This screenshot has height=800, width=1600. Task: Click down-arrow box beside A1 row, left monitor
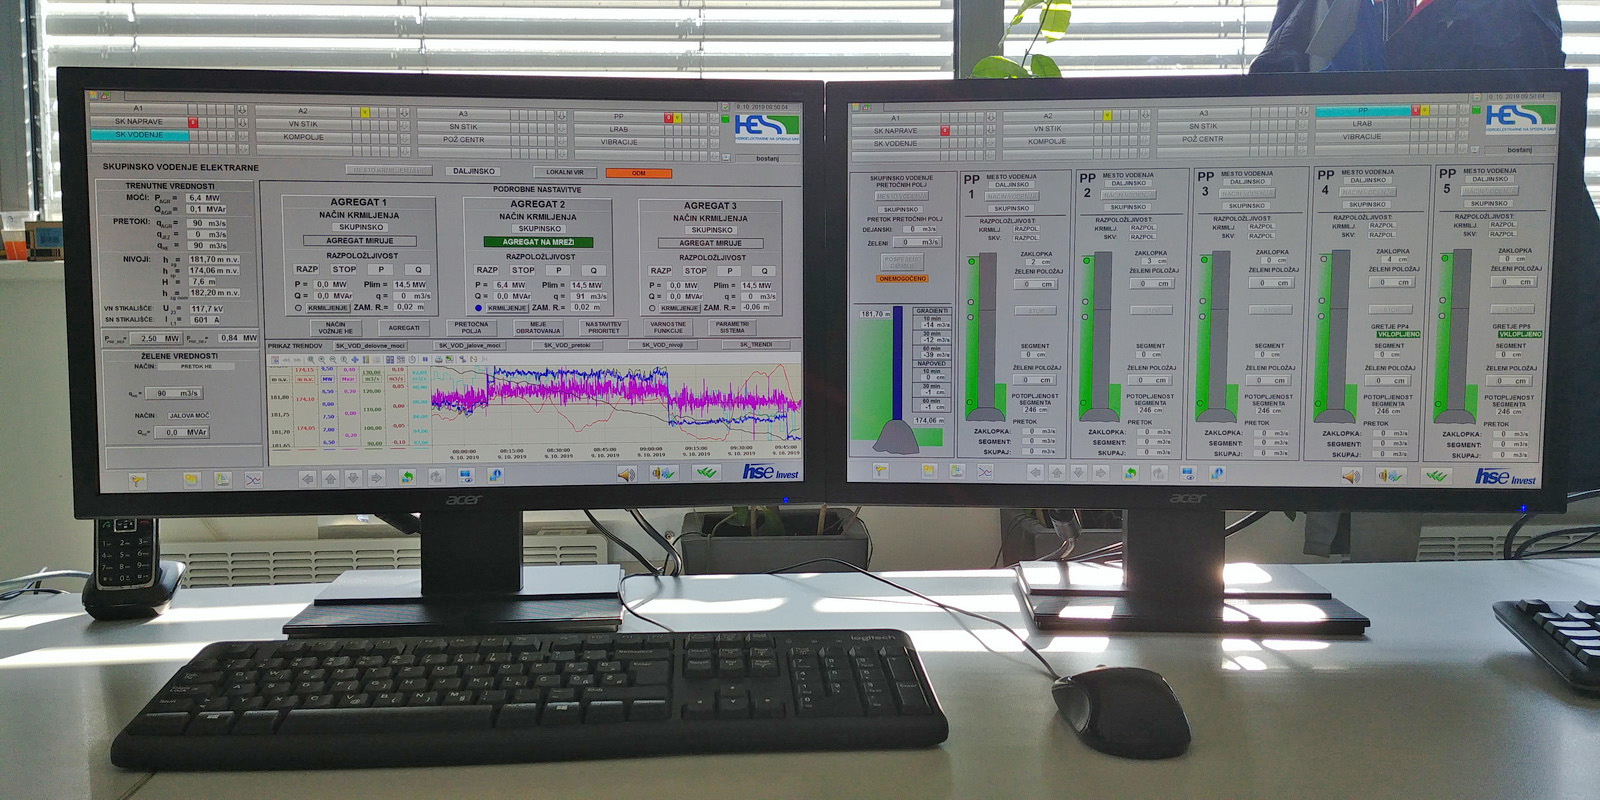[242, 109]
